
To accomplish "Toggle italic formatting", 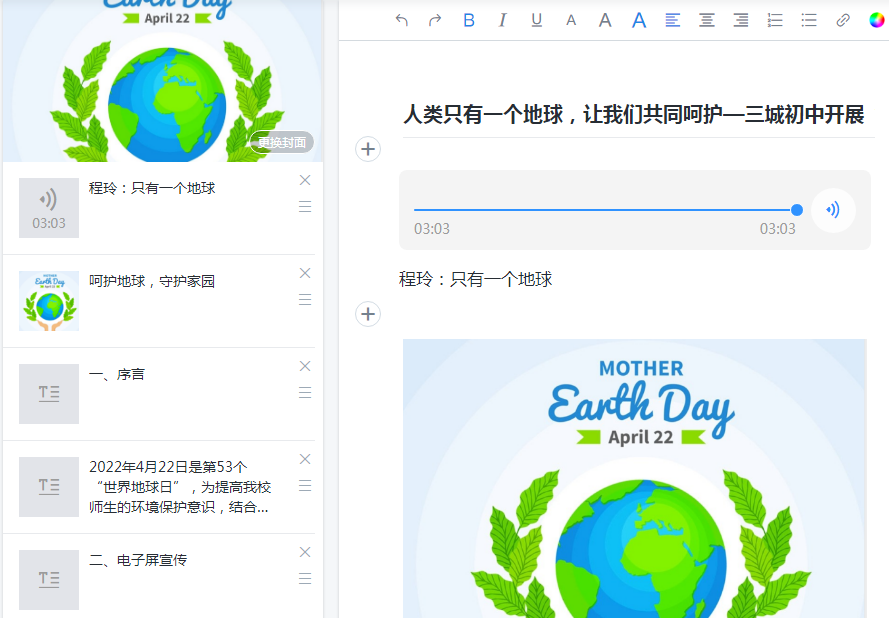I will (x=502, y=20).
